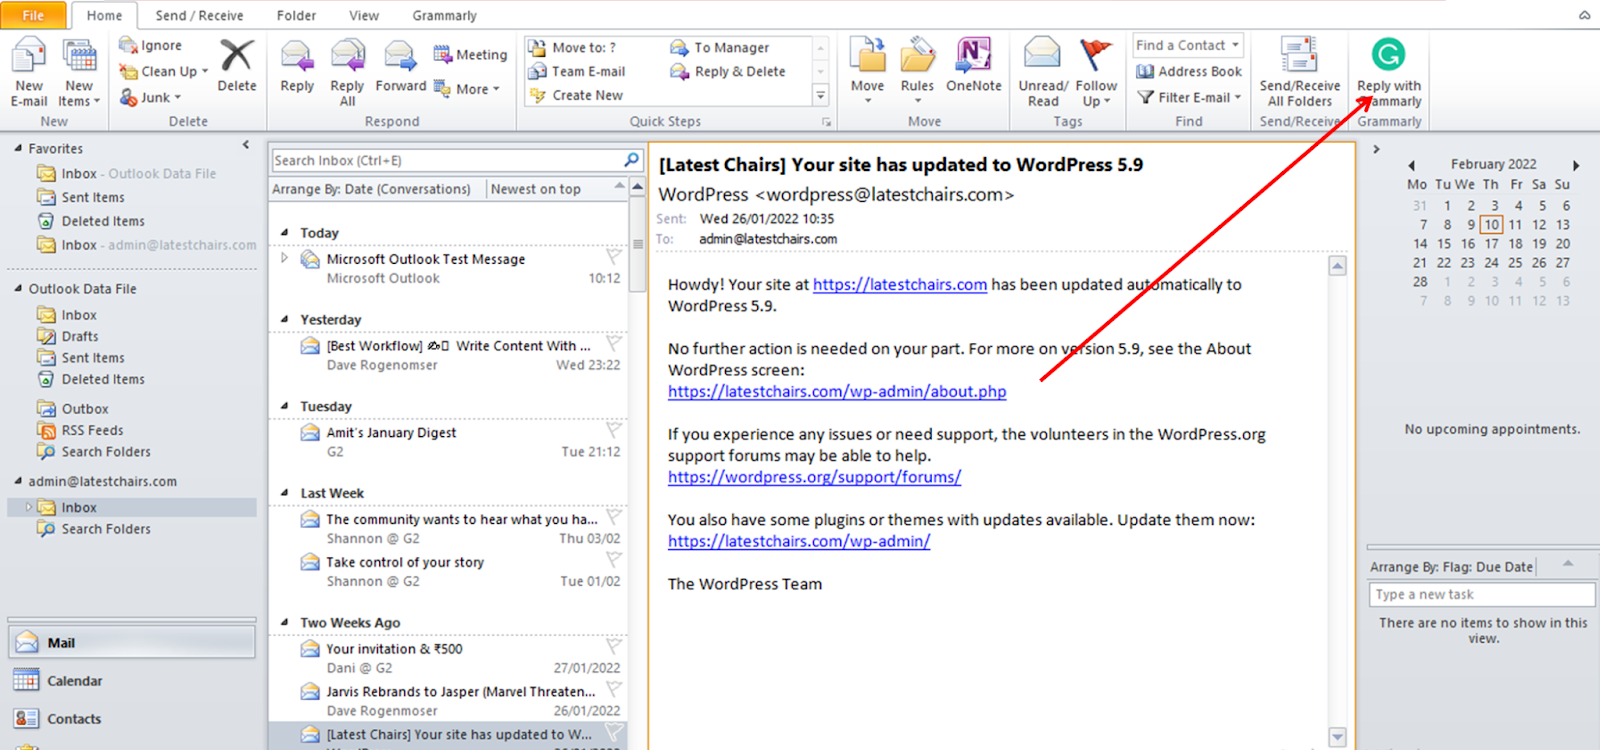Image resolution: width=1600 pixels, height=750 pixels.
Task: Open the Filter E-mail menu
Action: pyautogui.click(x=1189, y=97)
